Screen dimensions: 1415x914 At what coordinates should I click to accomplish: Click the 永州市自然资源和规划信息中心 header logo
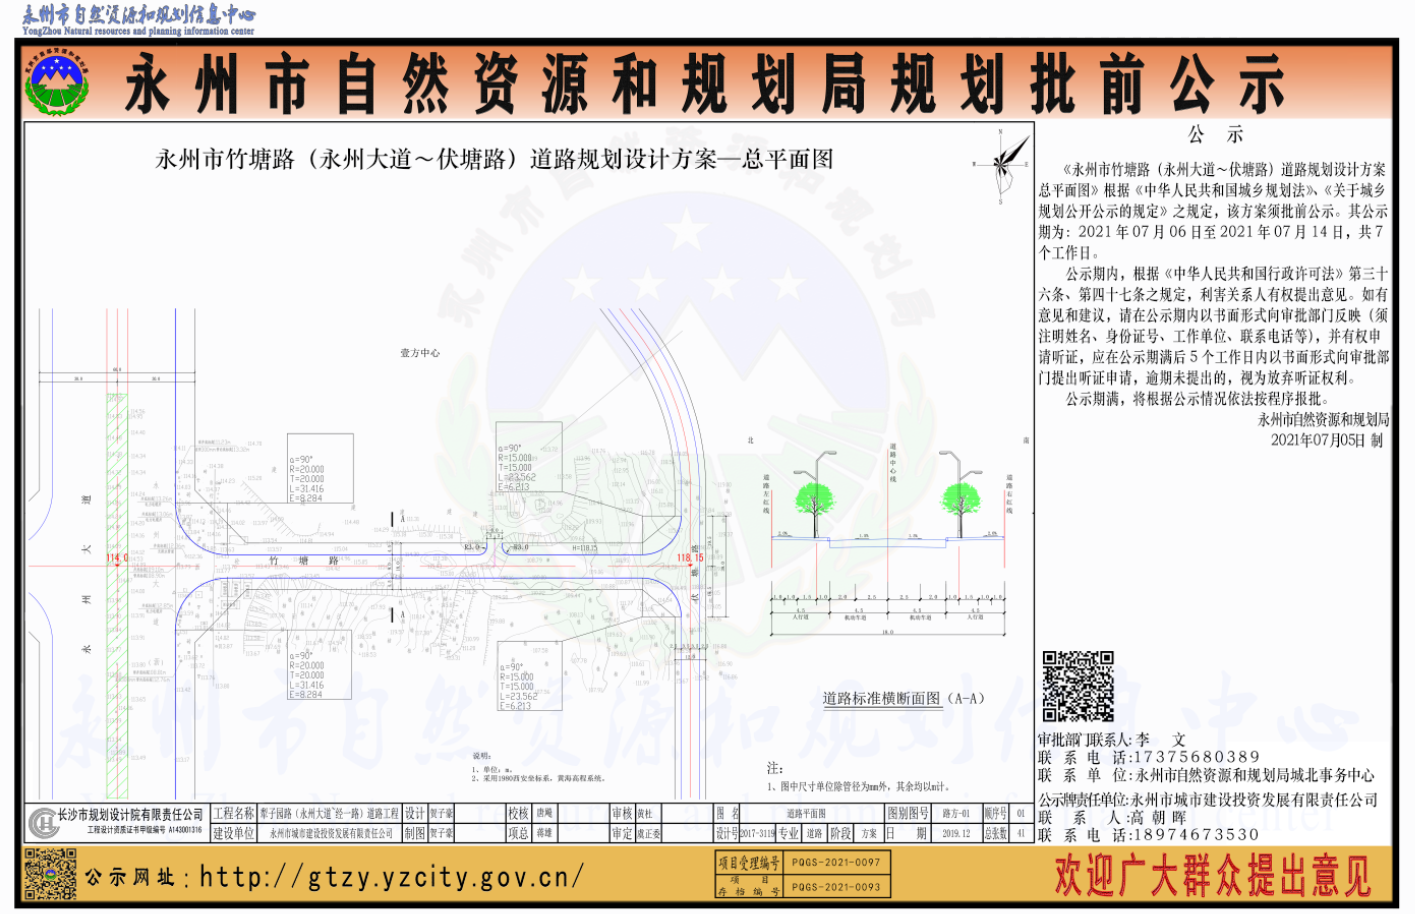[x=139, y=17]
